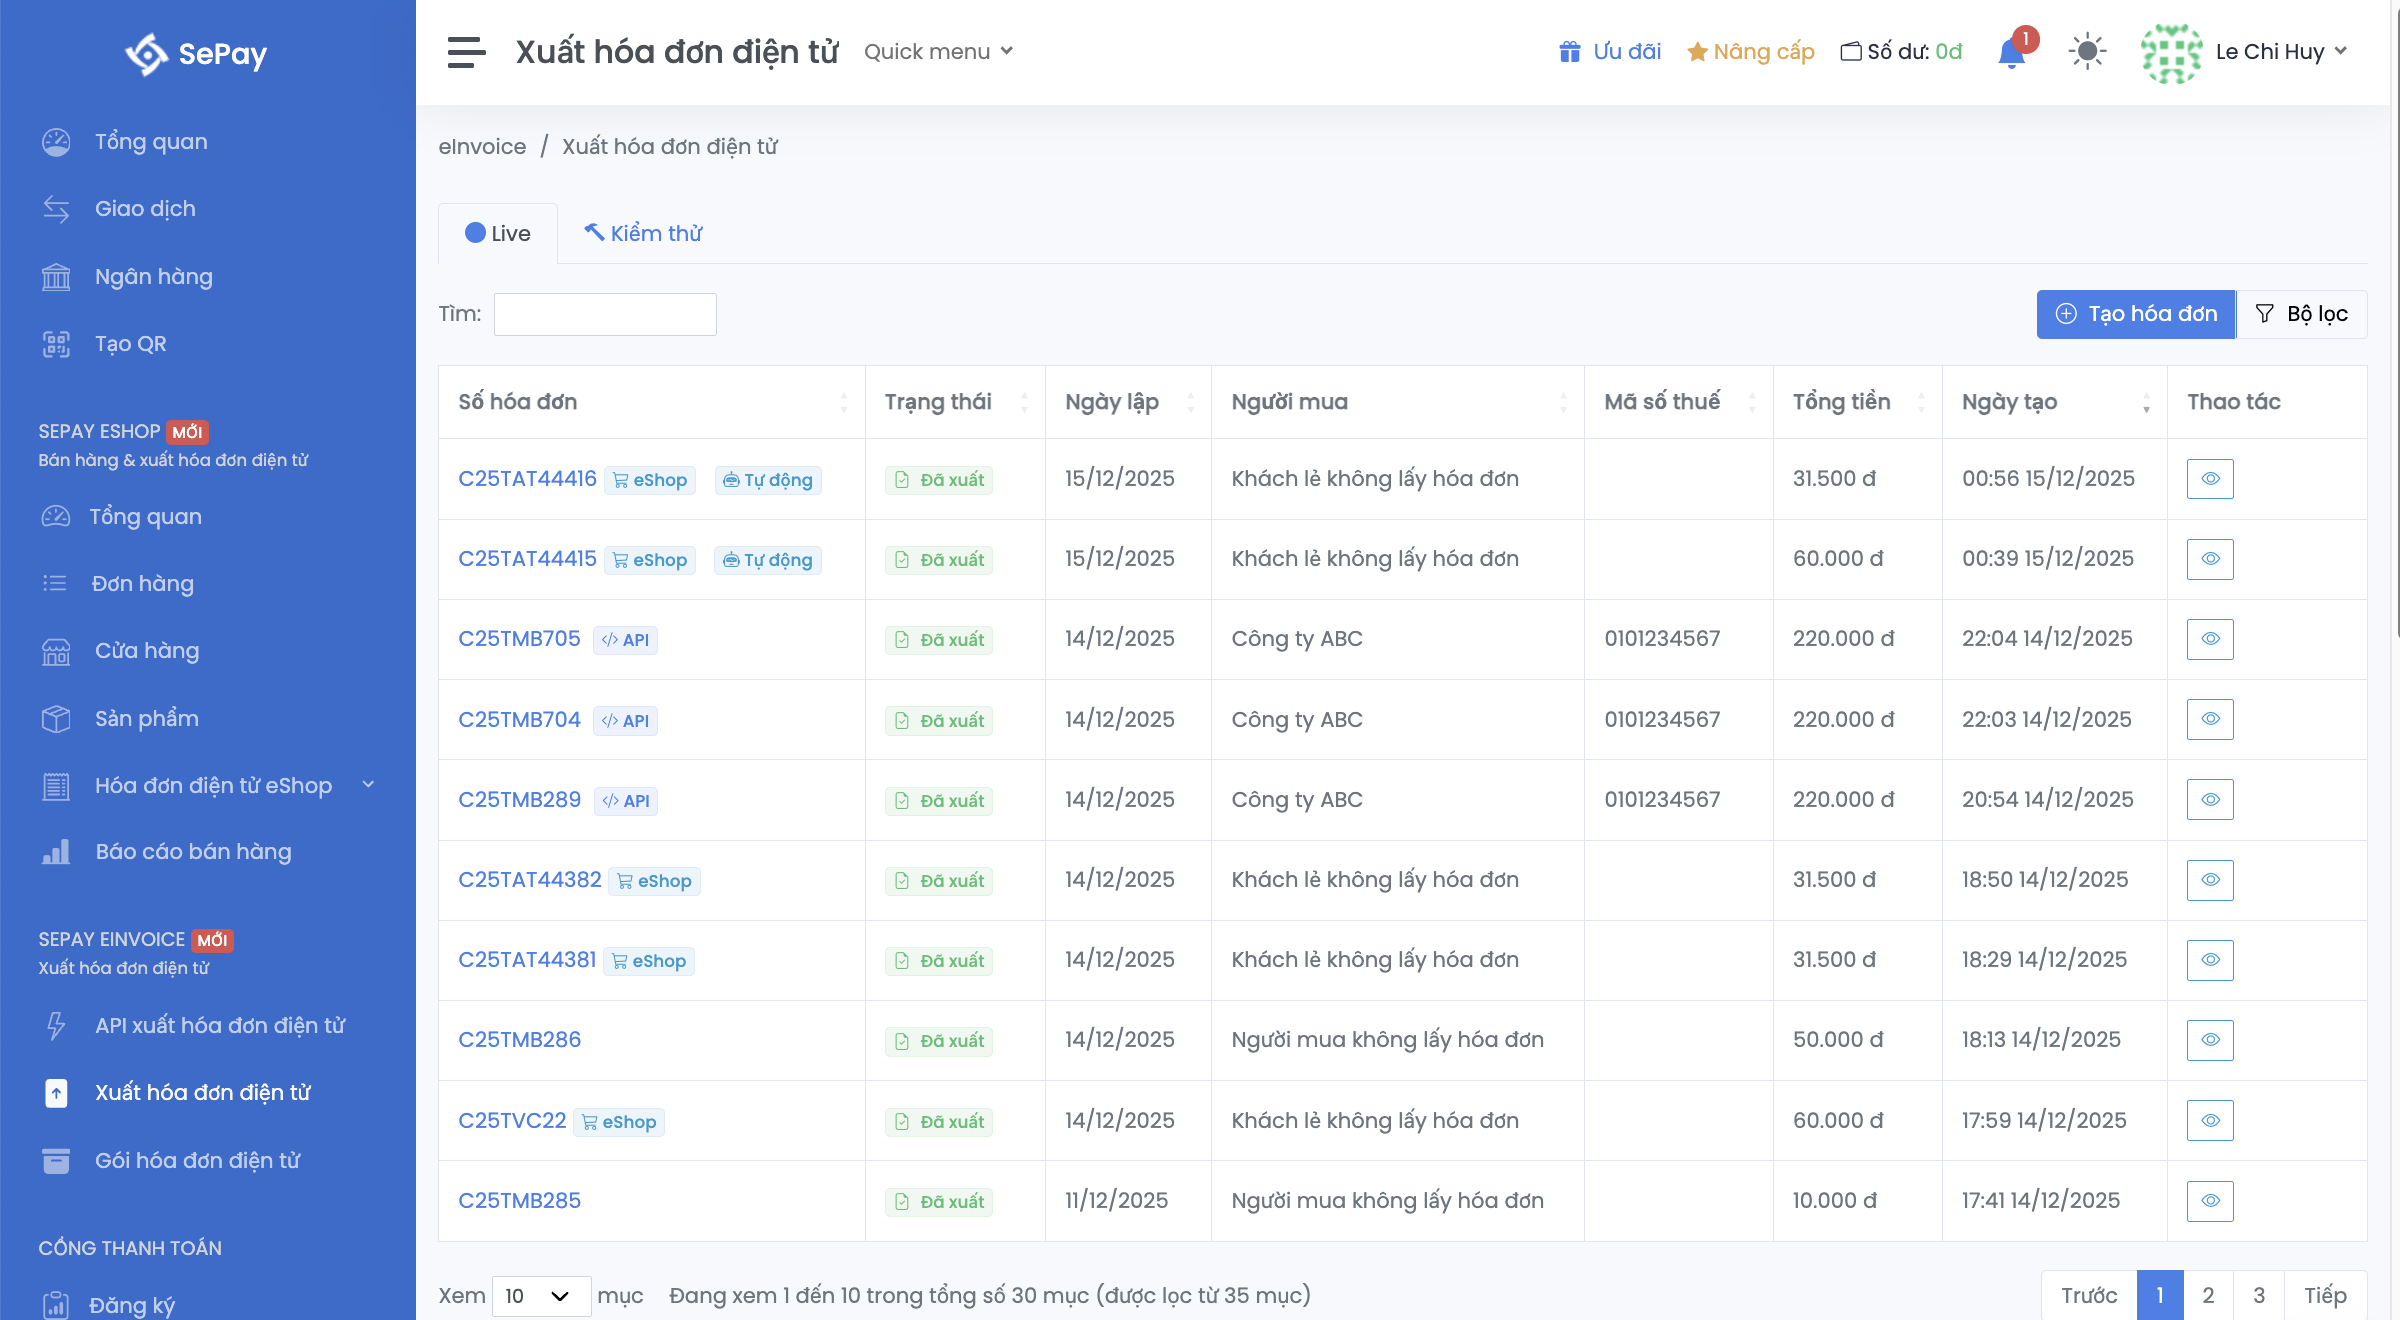
Task: View invoice C25TAT44416 with eye icon
Action: pos(2210,479)
